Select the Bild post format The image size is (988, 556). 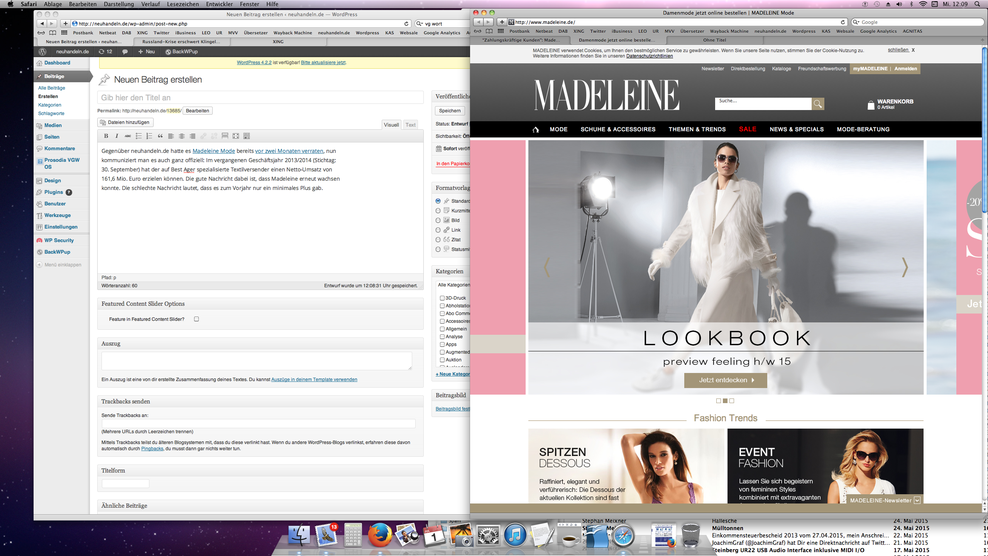click(x=438, y=221)
